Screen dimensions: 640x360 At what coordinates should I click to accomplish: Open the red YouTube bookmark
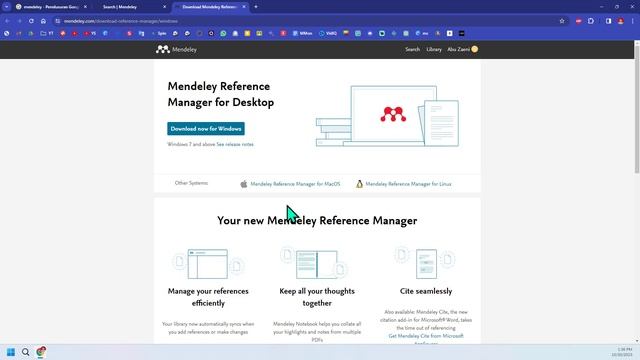pos(75,33)
